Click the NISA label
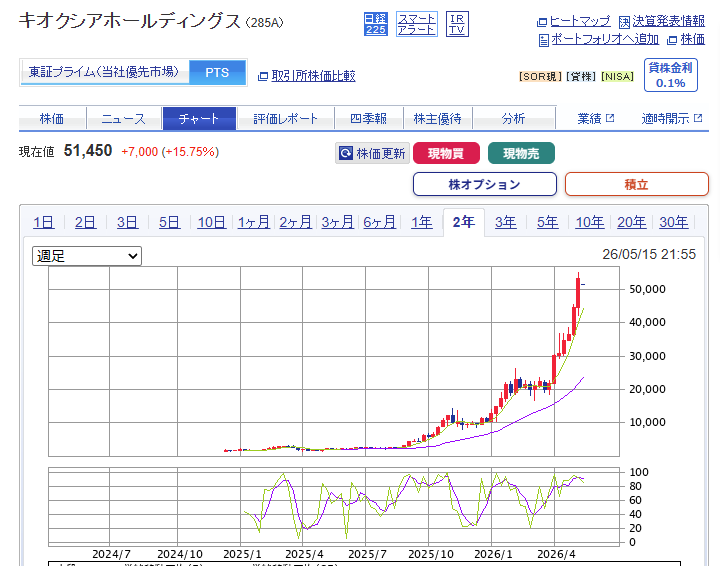The image size is (720, 566). (x=618, y=76)
